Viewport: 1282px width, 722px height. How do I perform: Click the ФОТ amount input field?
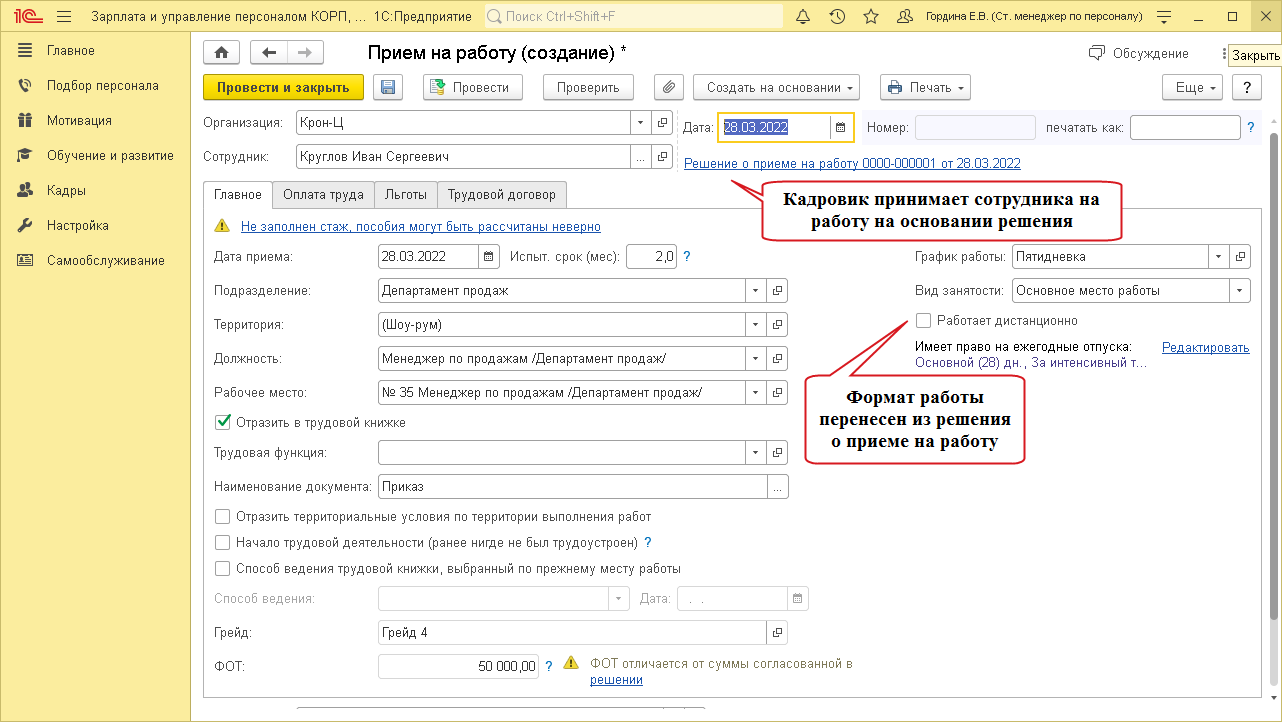(x=459, y=665)
